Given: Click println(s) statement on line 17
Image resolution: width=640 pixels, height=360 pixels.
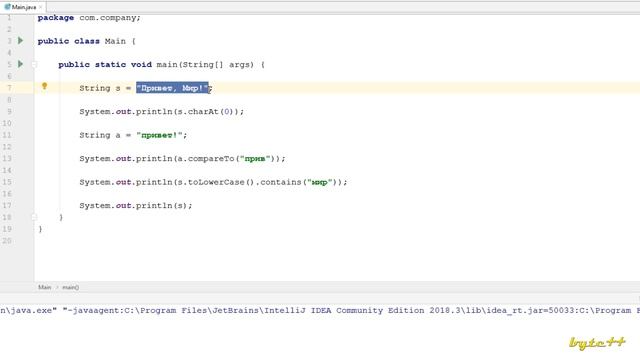Looking at the screenshot, I should (x=136, y=205).
